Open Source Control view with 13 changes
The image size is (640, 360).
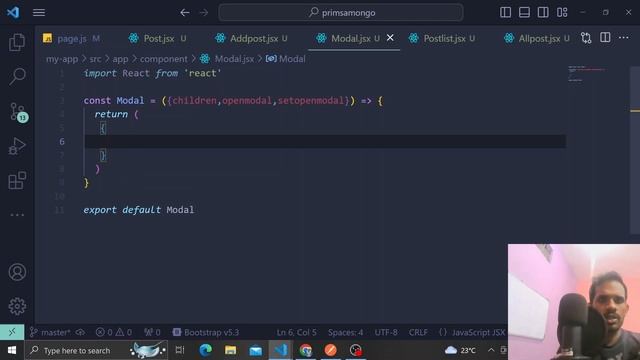[x=18, y=111]
